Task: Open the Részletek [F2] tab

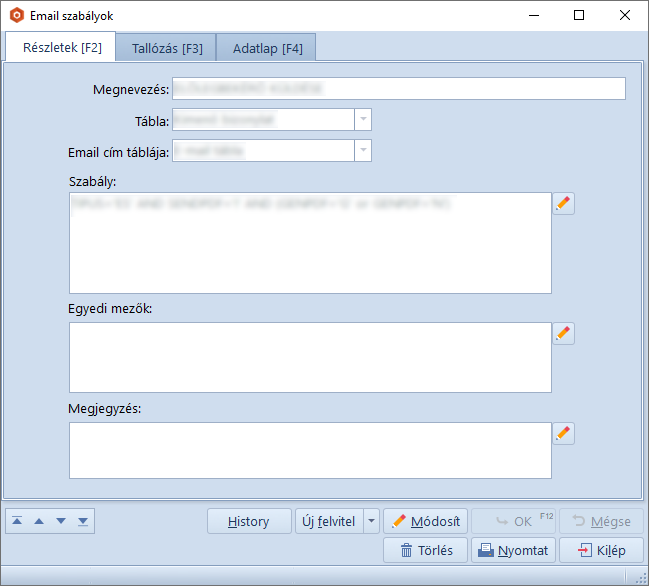Action: click(62, 47)
